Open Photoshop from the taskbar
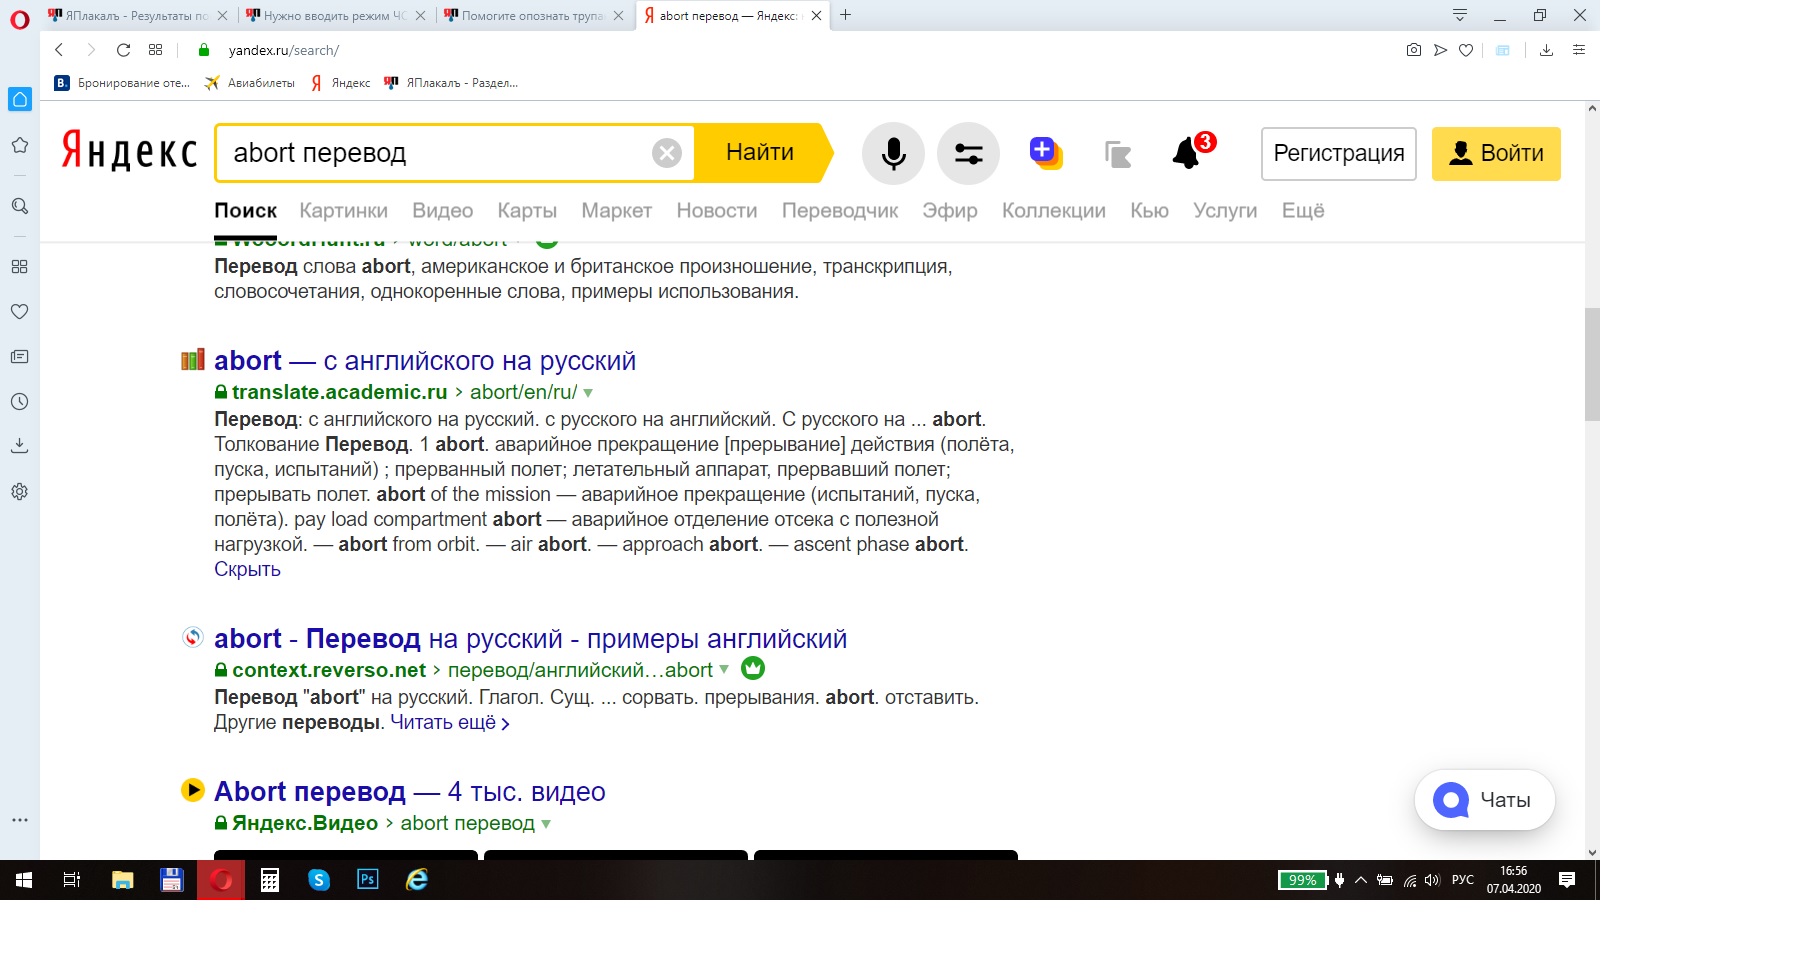The width and height of the screenshot is (1802, 958). (368, 880)
